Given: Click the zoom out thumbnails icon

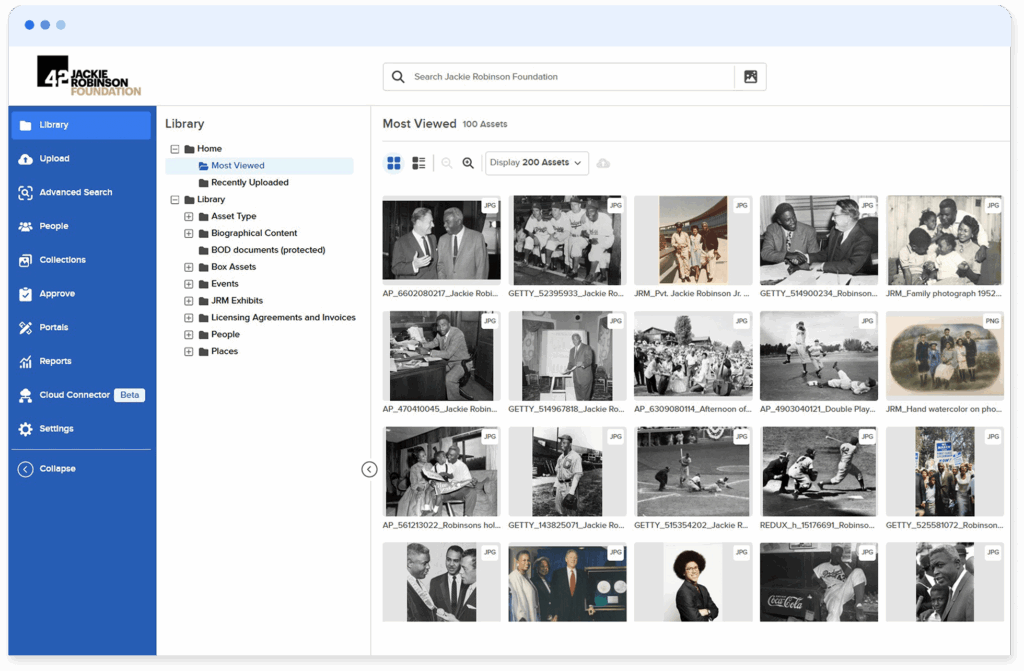Looking at the screenshot, I should click(x=447, y=163).
